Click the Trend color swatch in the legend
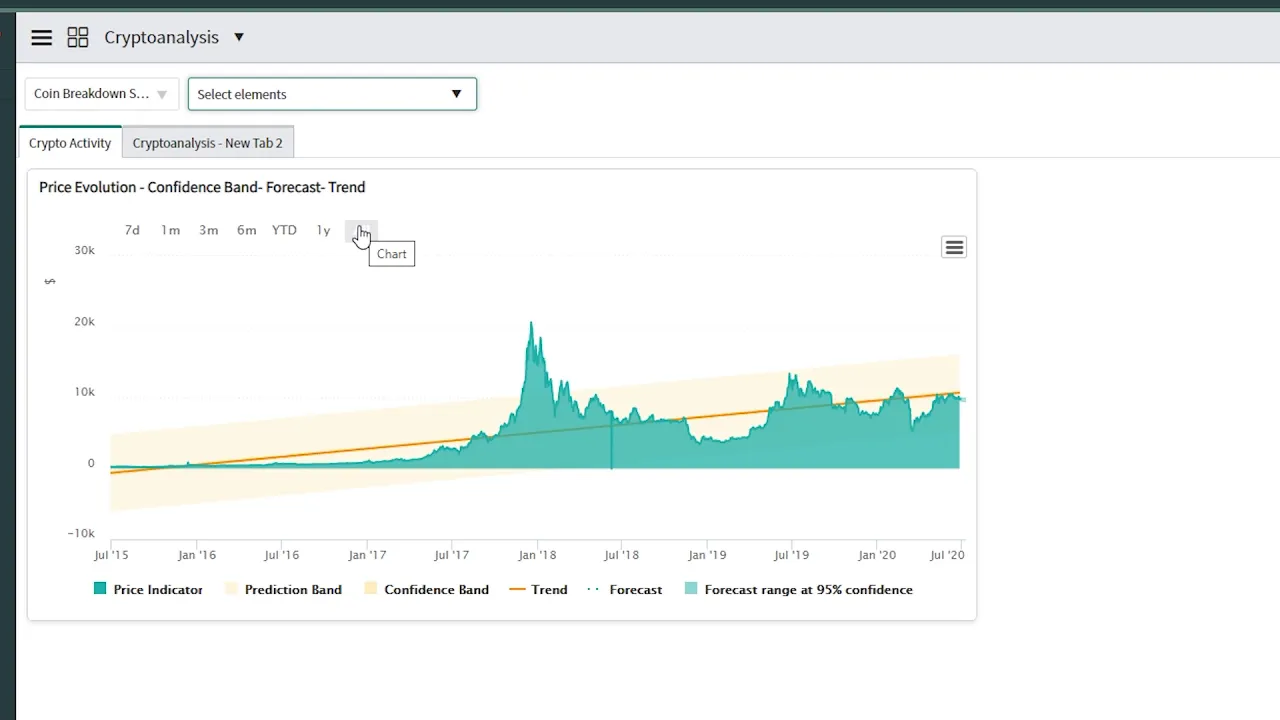This screenshot has height=720, width=1280. tap(518, 589)
